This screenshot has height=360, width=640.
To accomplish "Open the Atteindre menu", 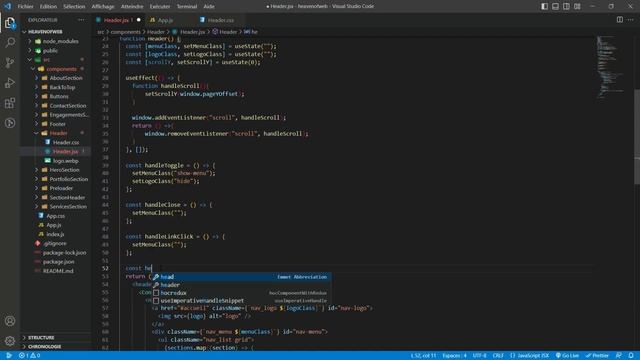I will click(x=132, y=7).
